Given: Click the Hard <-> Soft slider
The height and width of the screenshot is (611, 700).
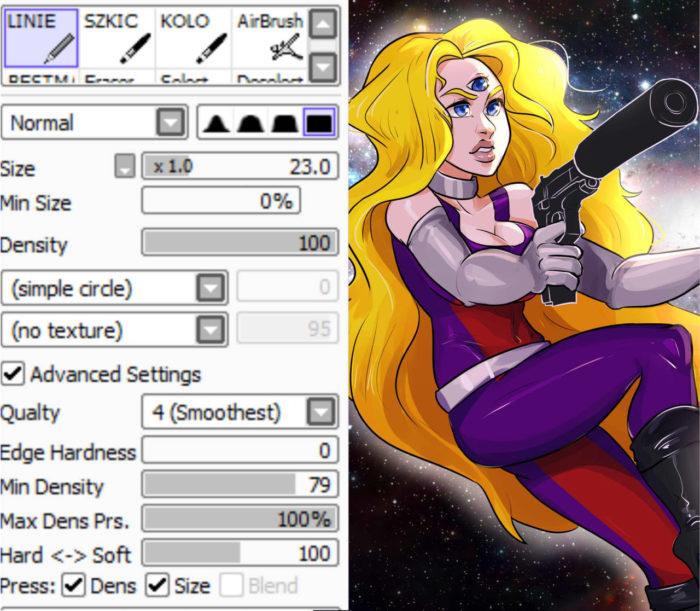Looking at the screenshot, I should (240, 553).
